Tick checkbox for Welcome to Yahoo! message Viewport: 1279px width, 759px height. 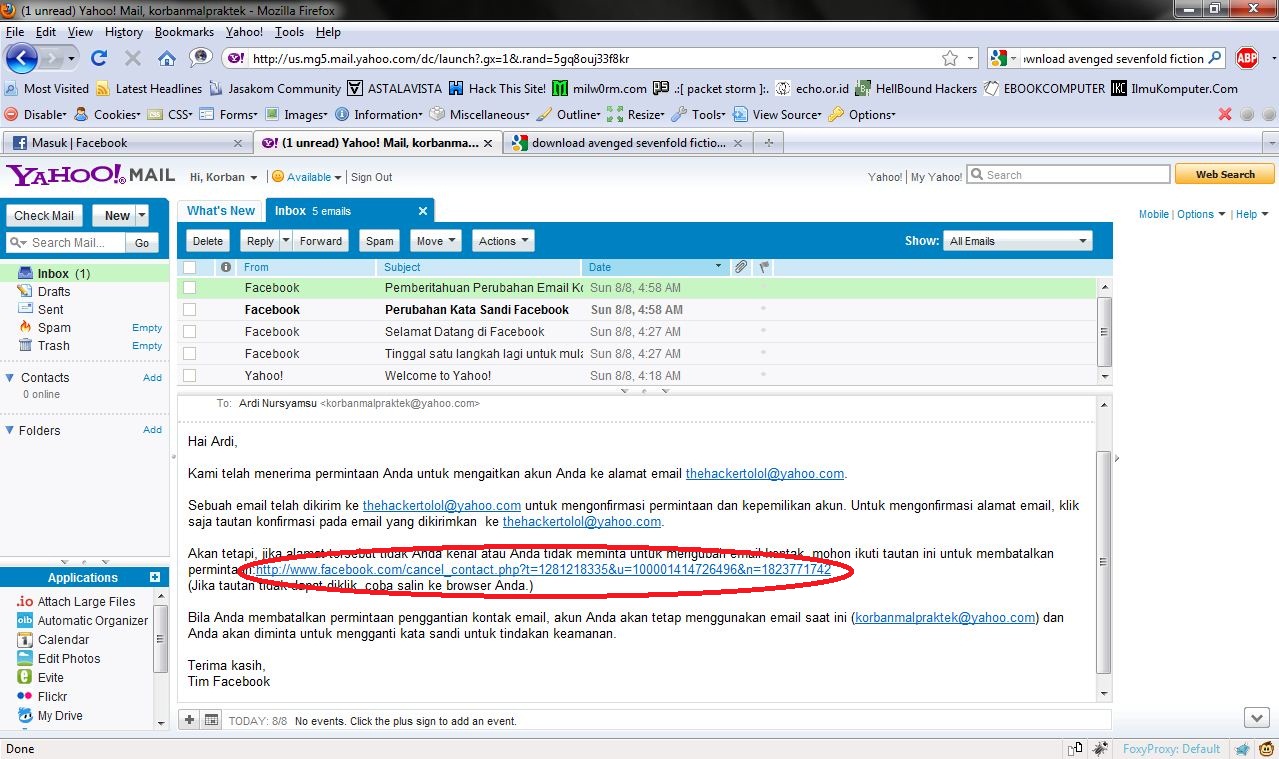(190, 375)
